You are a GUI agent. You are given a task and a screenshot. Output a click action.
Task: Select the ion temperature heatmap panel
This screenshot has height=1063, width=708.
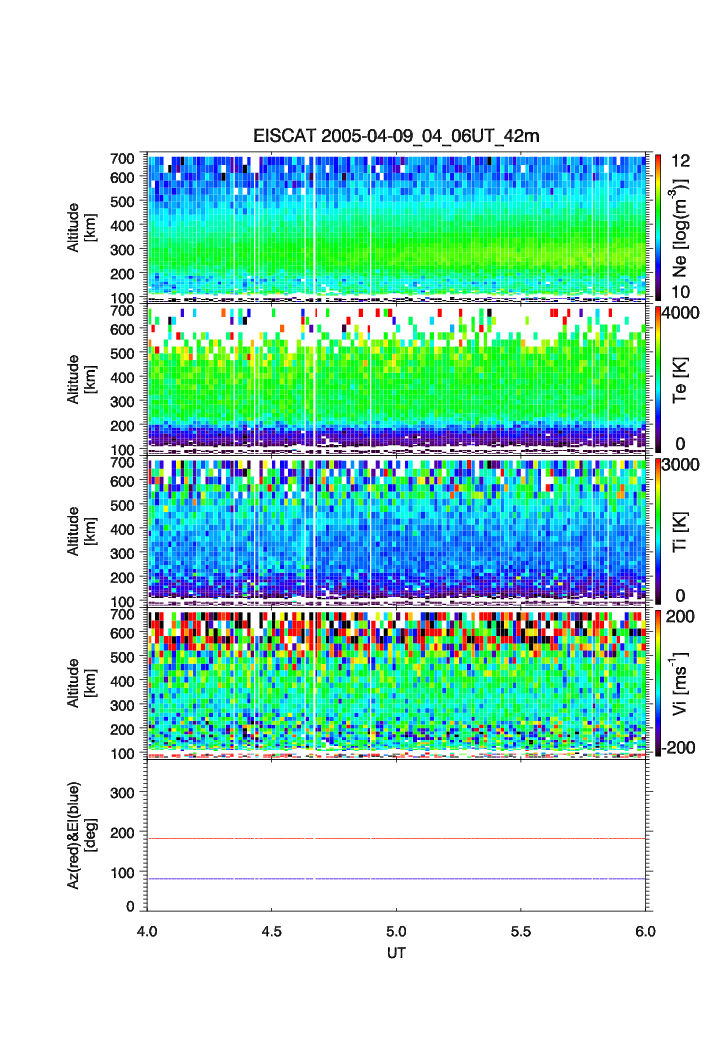(396, 531)
